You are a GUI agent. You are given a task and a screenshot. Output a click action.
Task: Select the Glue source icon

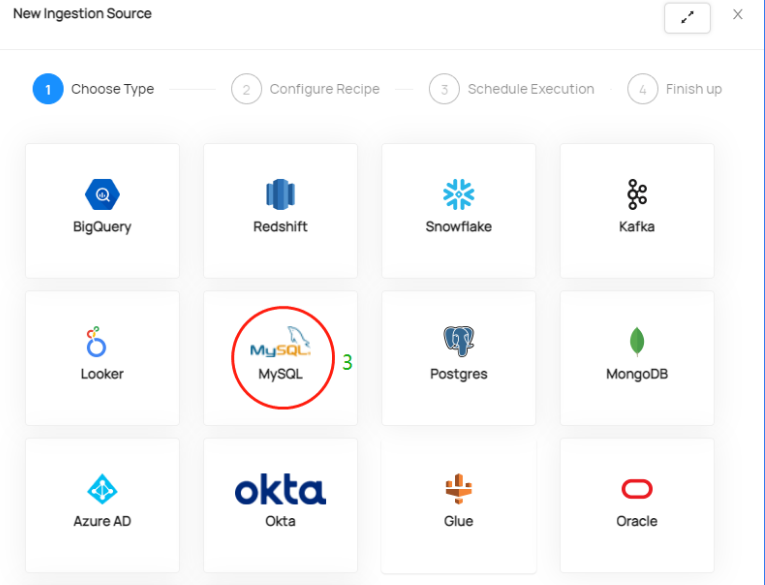(458, 489)
